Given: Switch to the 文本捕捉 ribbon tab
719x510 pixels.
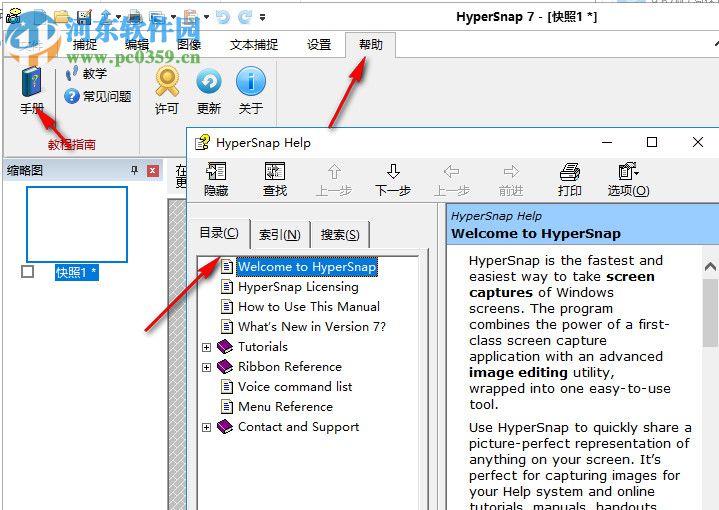Looking at the screenshot, I should [254, 44].
